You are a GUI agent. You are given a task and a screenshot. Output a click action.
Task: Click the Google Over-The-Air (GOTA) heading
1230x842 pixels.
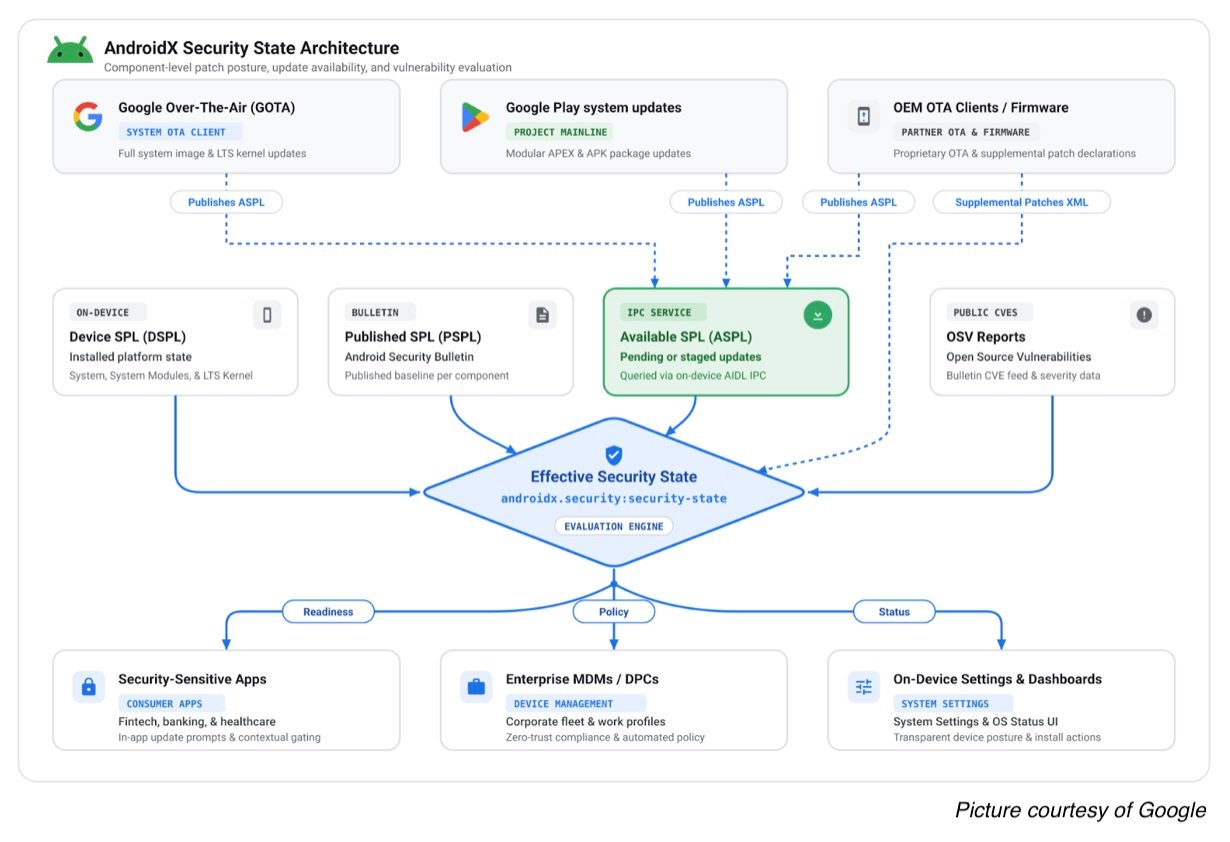(206, 108)
